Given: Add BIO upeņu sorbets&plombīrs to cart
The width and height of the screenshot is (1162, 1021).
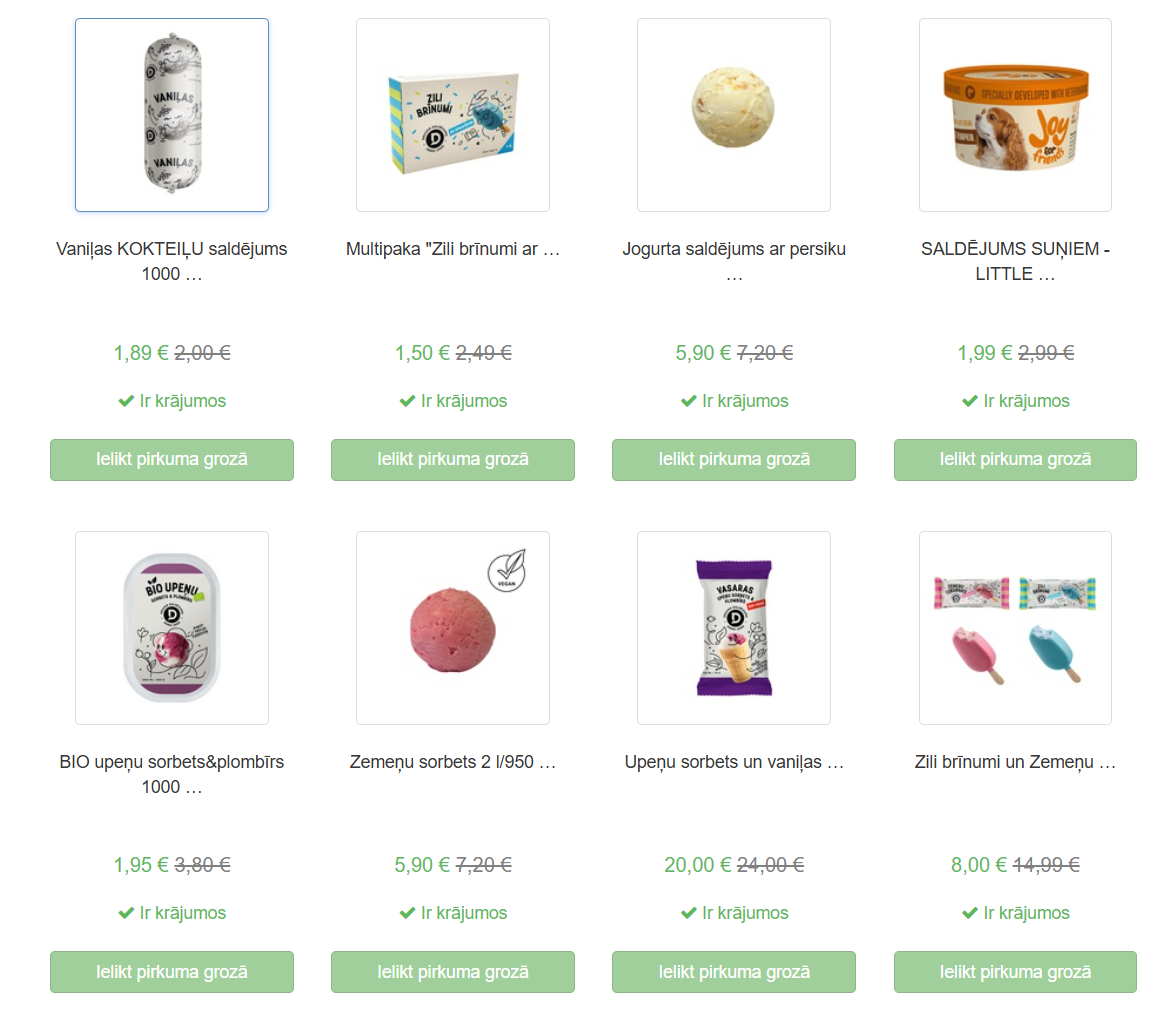Looking at the screenshot, I should 172,972.
